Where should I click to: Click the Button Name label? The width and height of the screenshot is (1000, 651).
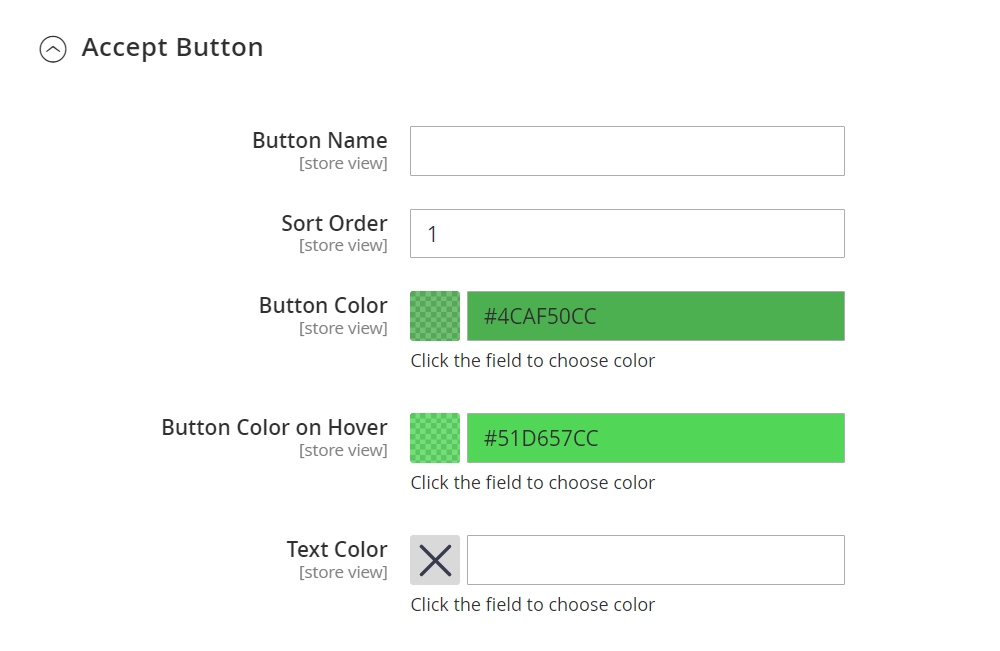coord(319,140)
